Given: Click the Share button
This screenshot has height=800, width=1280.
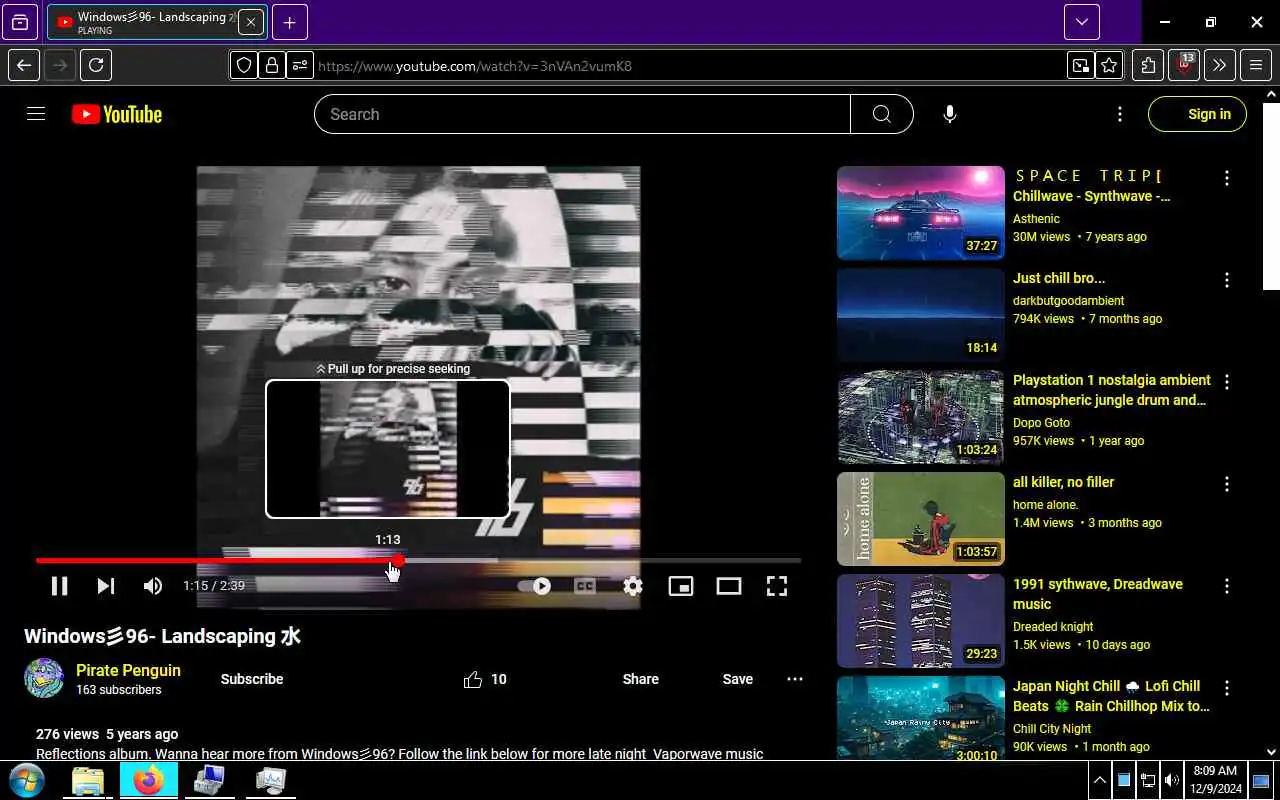Looking at the screenshot, I should pyautogui.click(x=641, y=679).
